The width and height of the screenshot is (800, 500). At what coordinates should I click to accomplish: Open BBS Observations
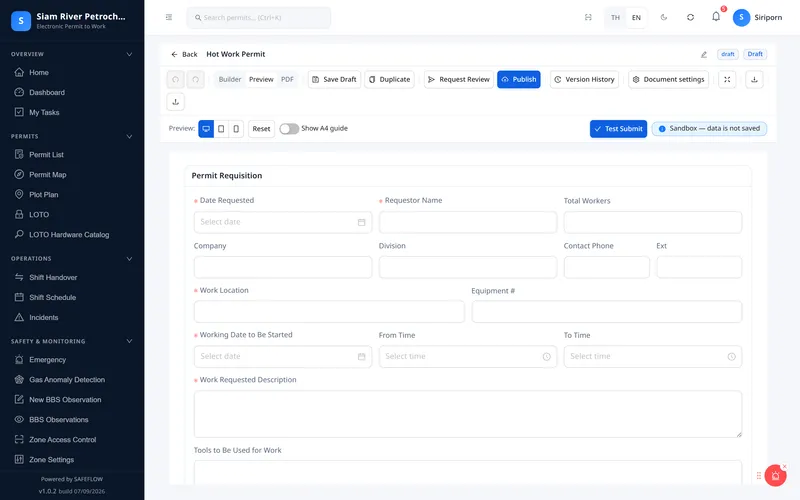(59, 419)
